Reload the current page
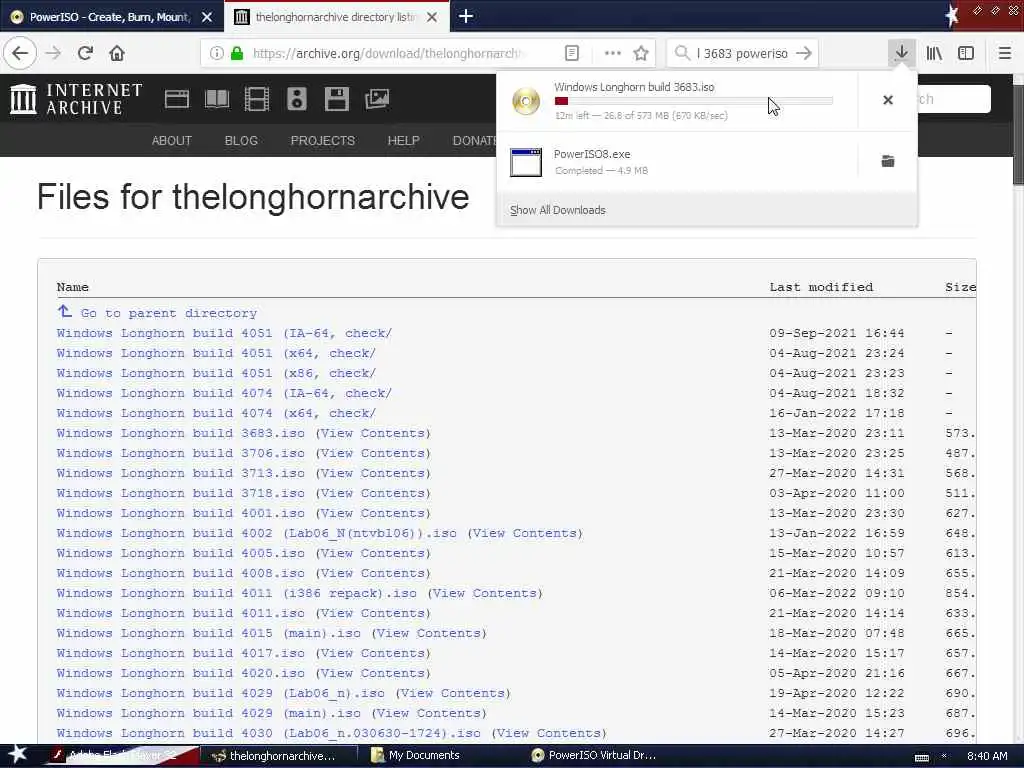 click(85, 53)
